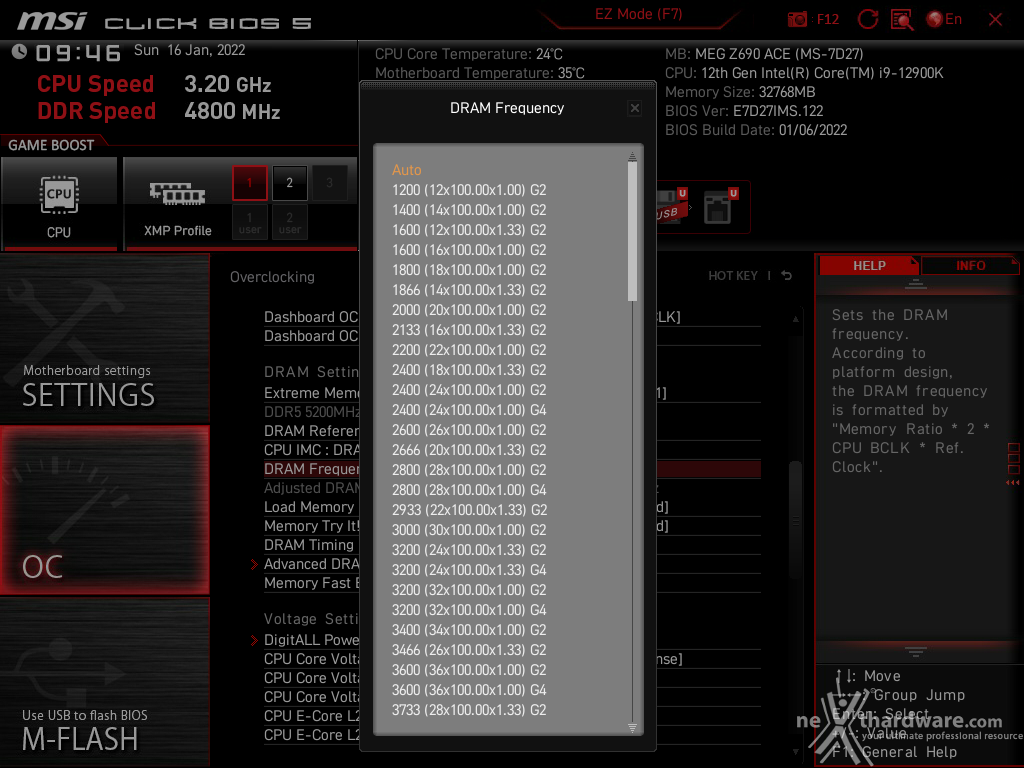The image size is (1024, 768).
Task: Select 2000 (20x100.00x1.00) G2
Action: pos(469,310)
